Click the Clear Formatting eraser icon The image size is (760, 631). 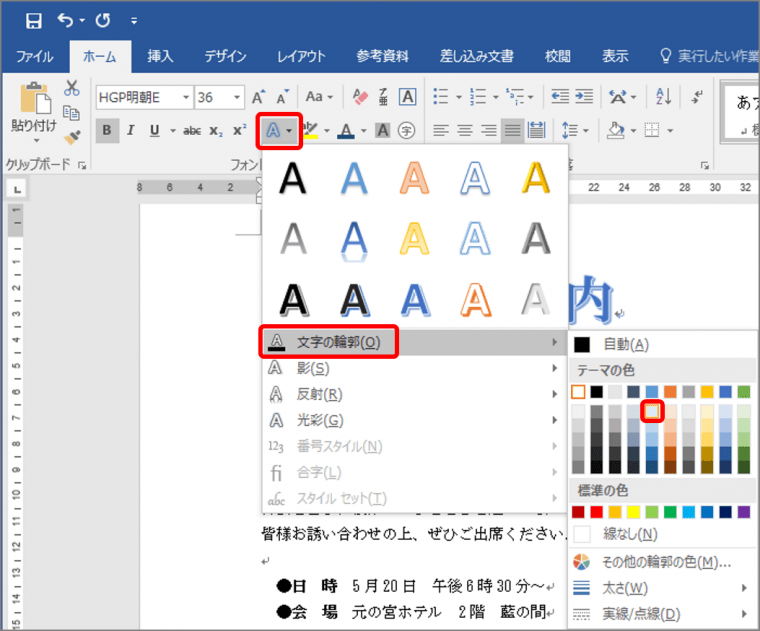(360, 97)
